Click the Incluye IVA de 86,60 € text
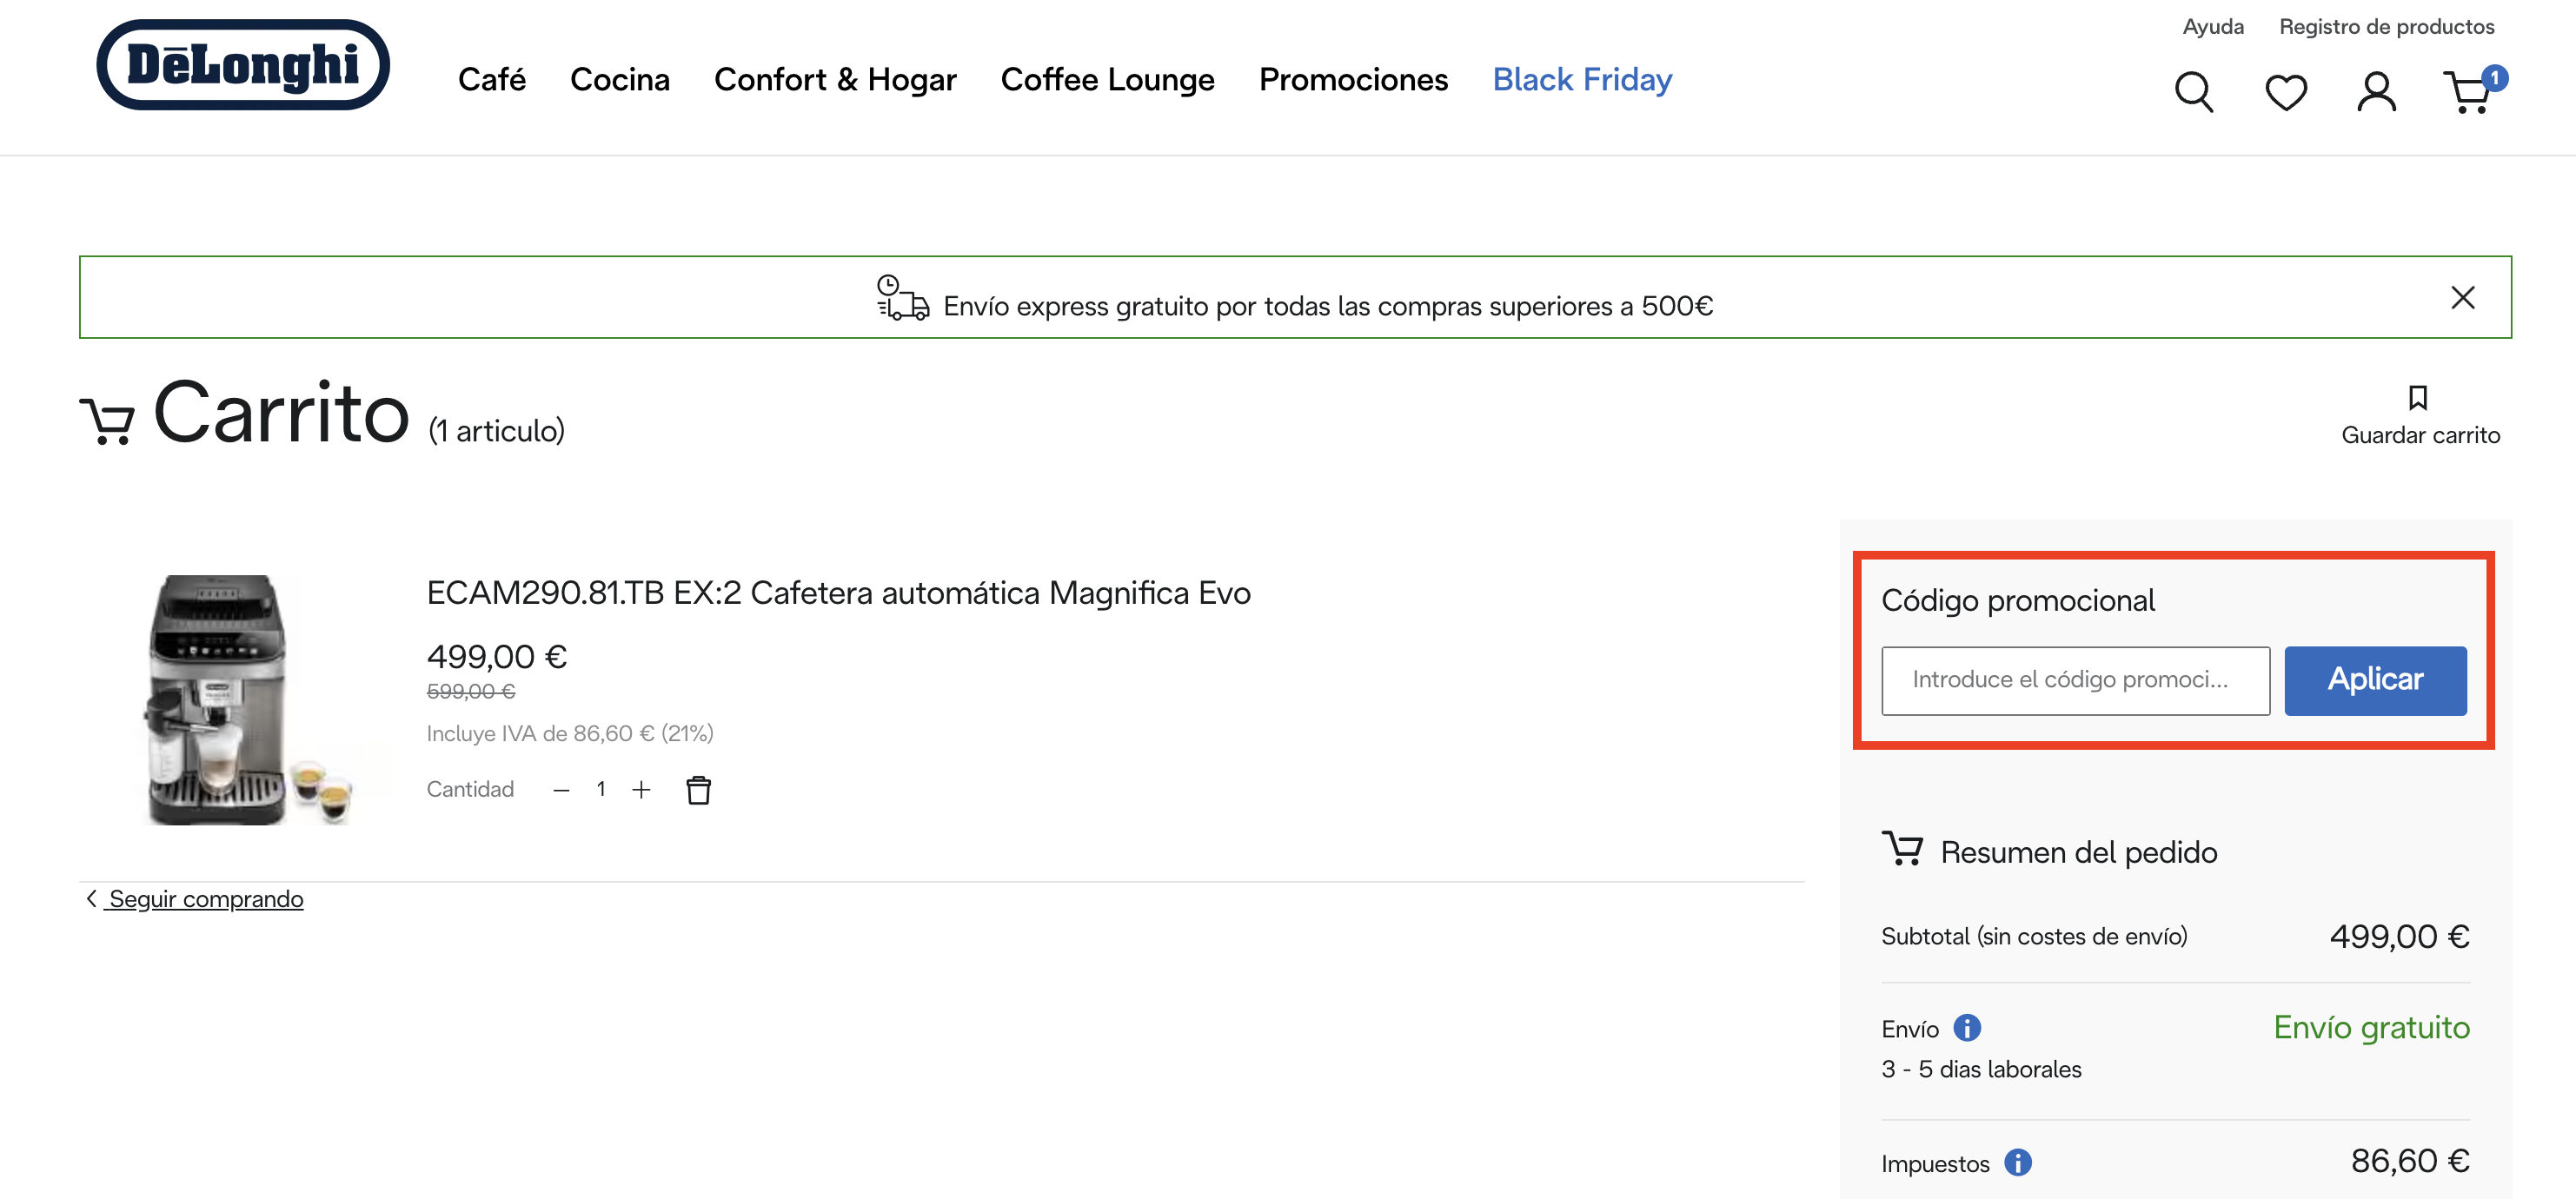This screenshot has width=2576, height=1199. point(570,733)
